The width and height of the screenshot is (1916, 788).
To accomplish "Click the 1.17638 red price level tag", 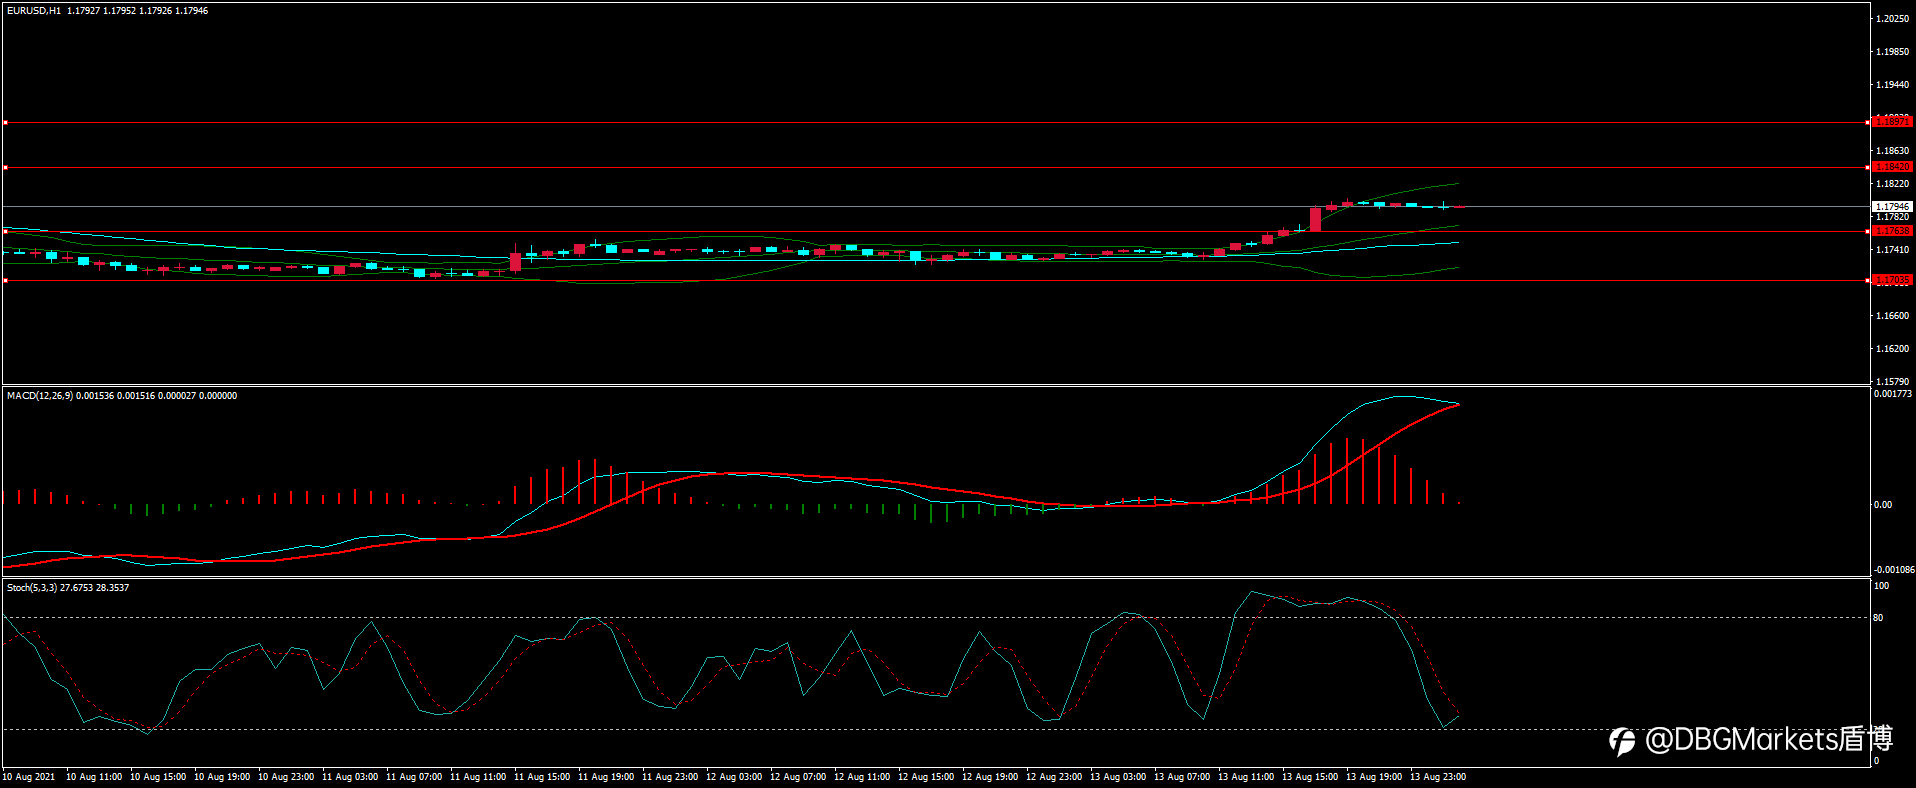I will (1892, 231).
